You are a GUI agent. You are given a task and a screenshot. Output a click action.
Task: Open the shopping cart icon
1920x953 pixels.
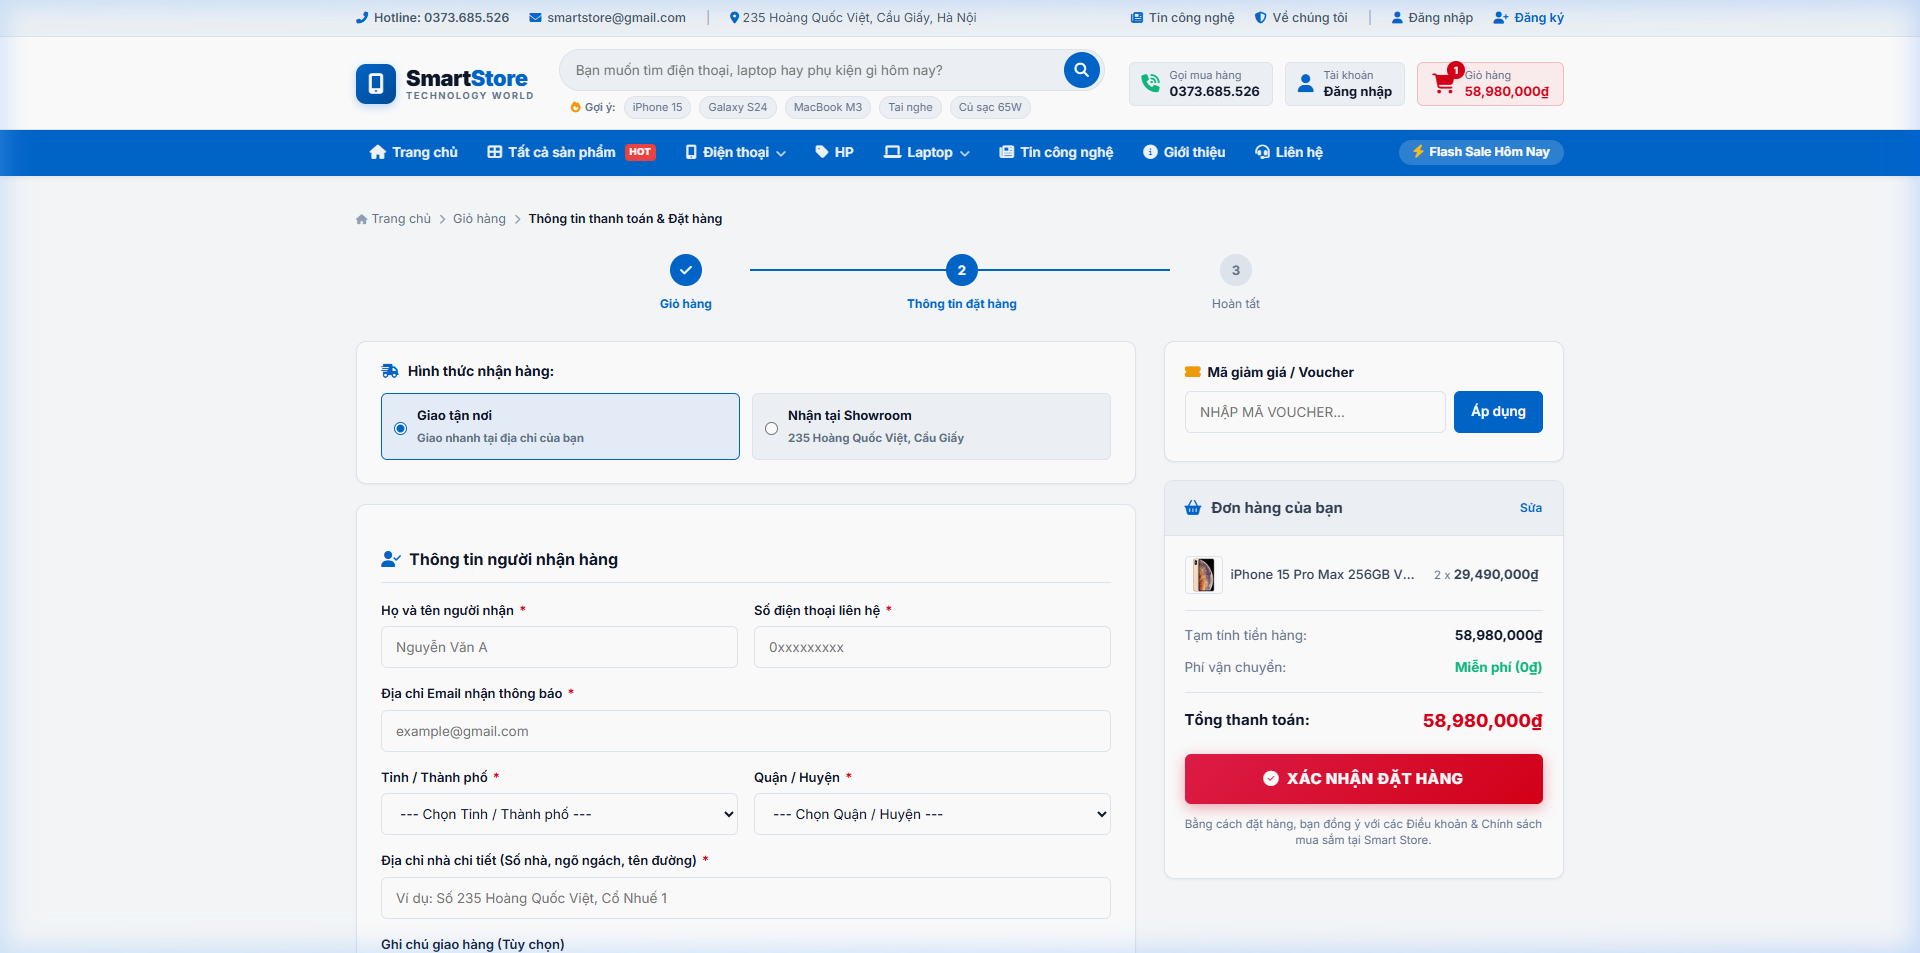tap(1443, 84)
